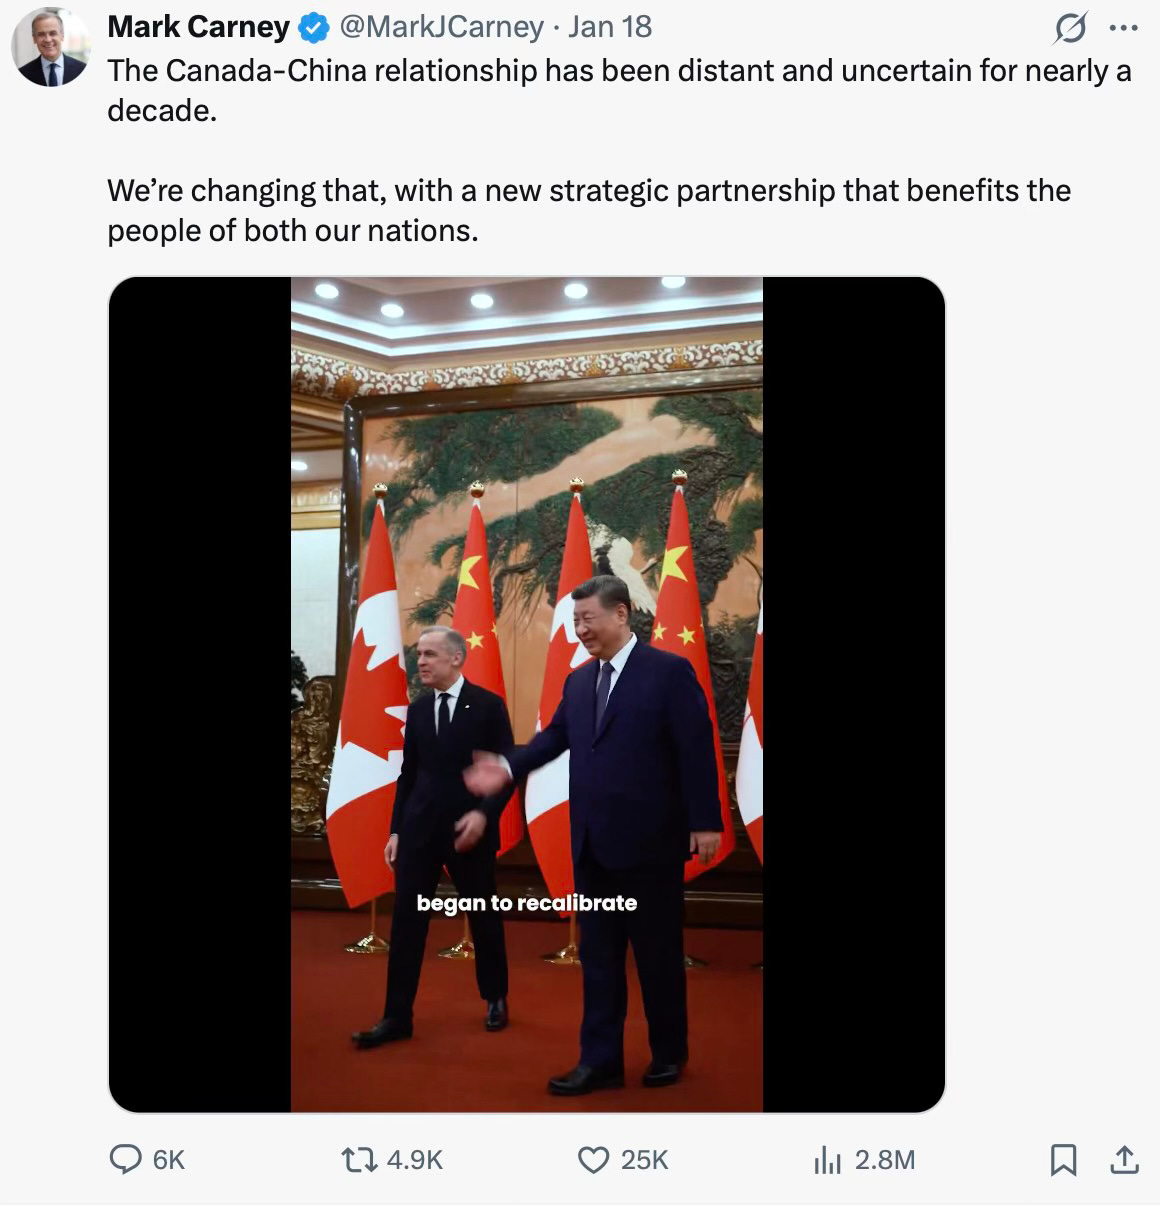Bookmark this post
This screenshot has height=1206, width=1160.
point(1064,1160)
